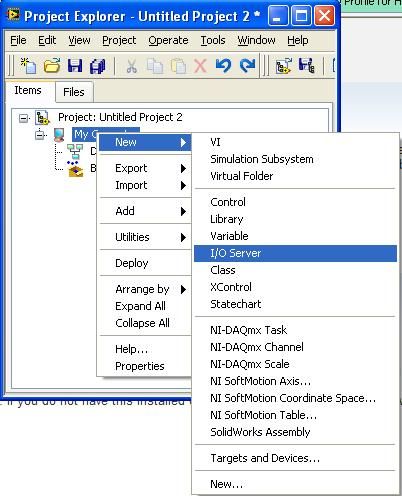Collapse the Project: Untitled Project 2 tree node
Viewport: 402px width, 496px height.
coord(23,118)
